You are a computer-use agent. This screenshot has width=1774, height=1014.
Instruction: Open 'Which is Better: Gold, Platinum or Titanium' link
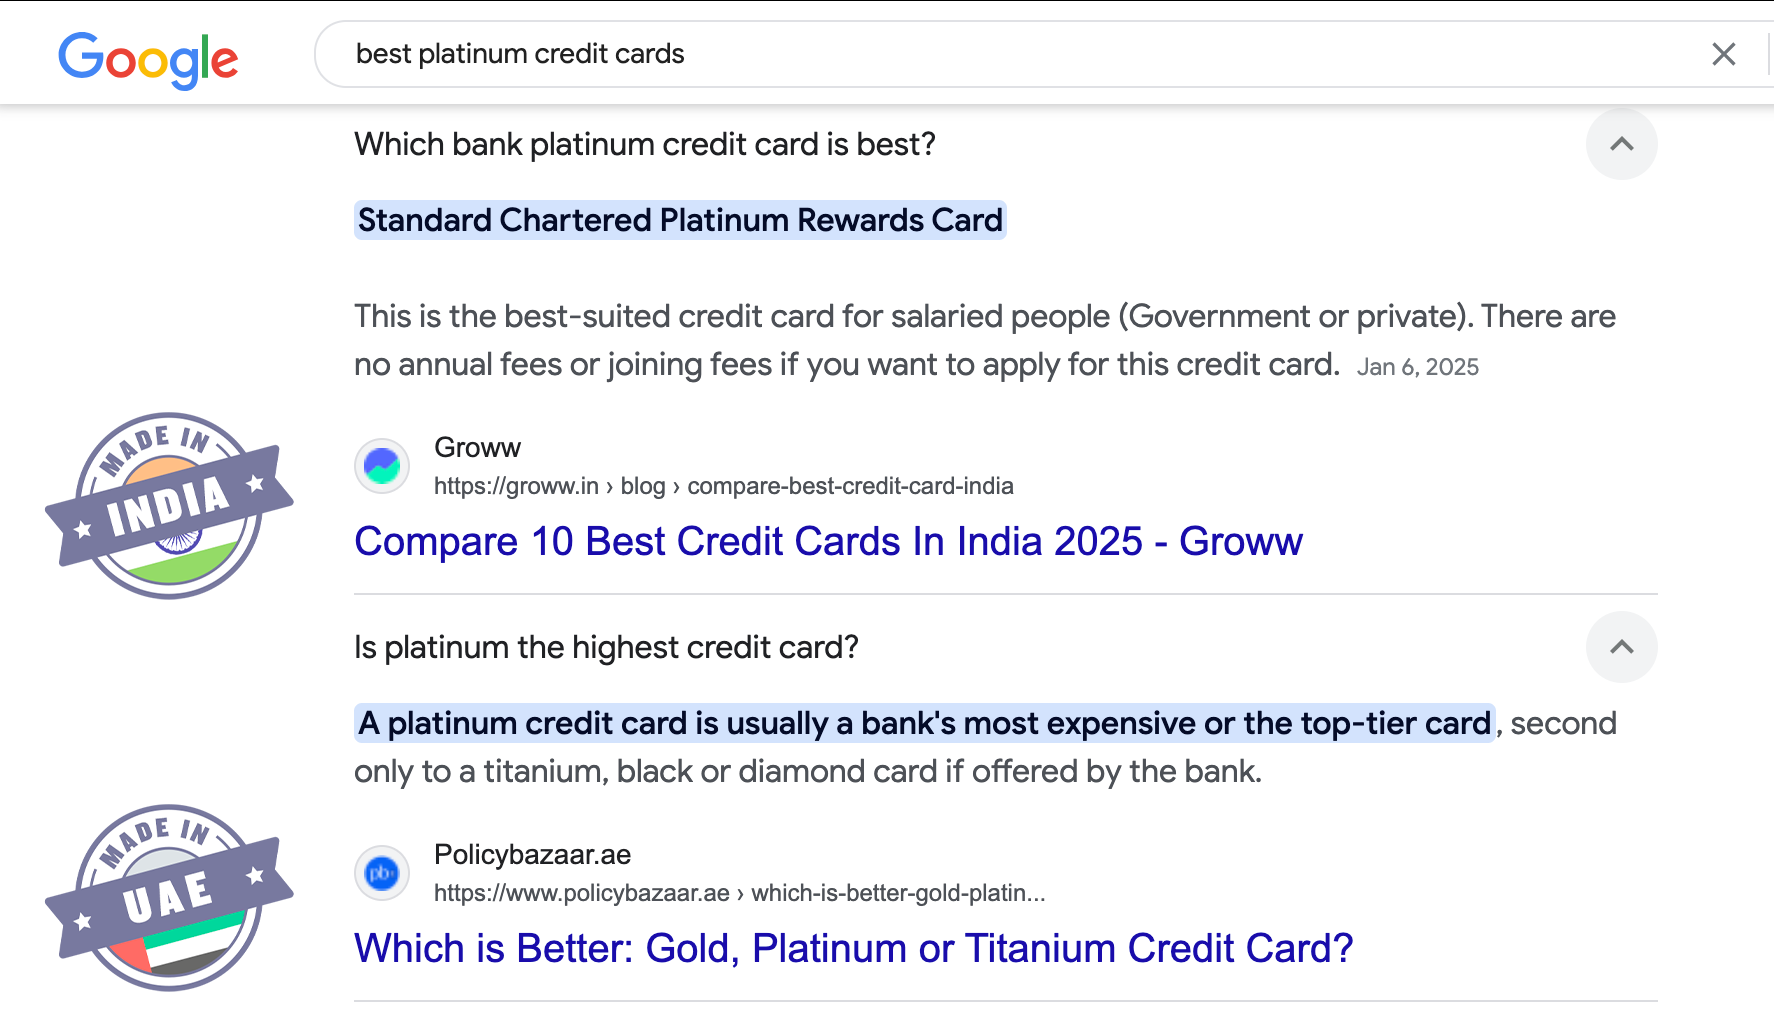[853, 949]
